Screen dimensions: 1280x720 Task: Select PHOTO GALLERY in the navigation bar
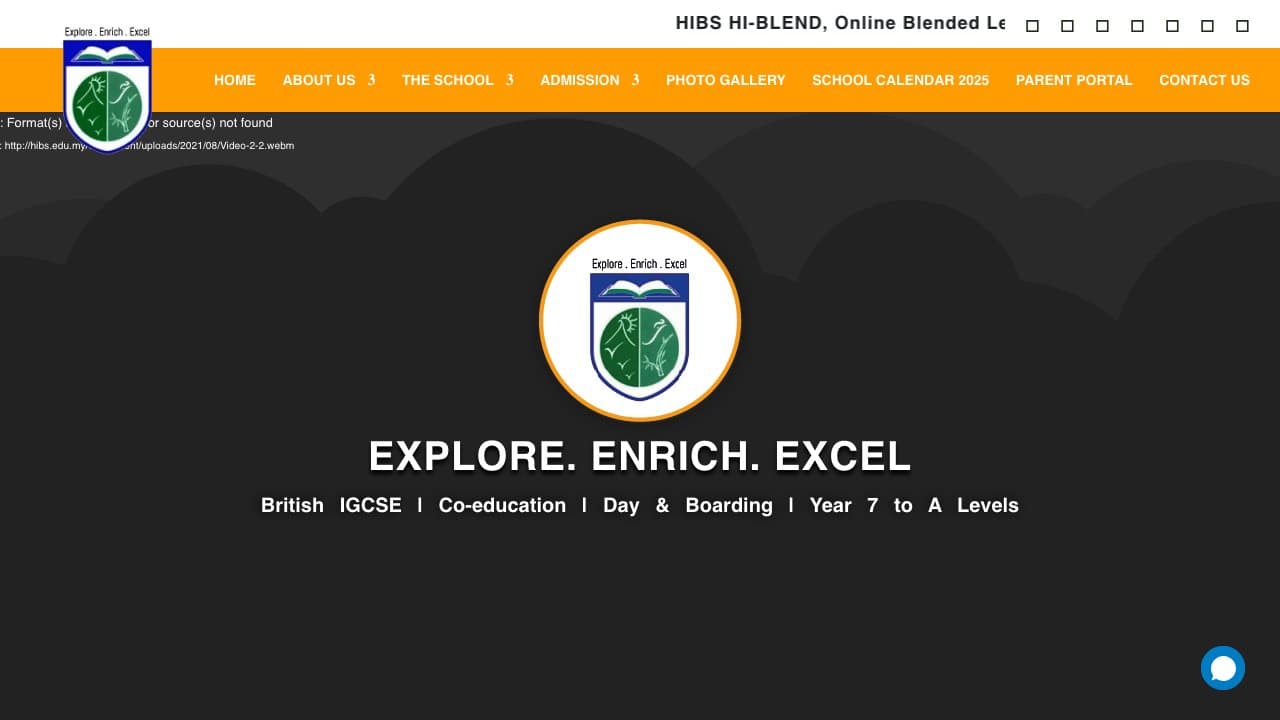(726, 80)
